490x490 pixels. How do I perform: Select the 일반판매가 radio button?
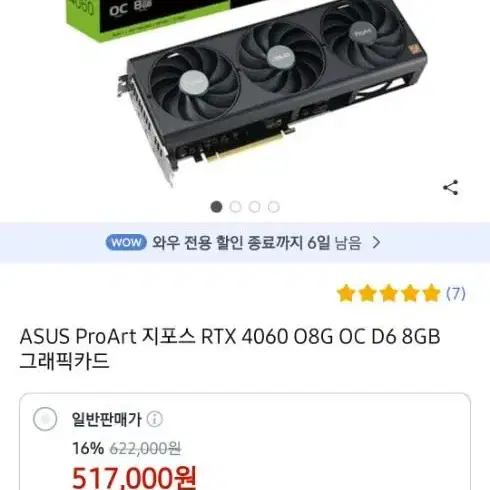[45, 419]
